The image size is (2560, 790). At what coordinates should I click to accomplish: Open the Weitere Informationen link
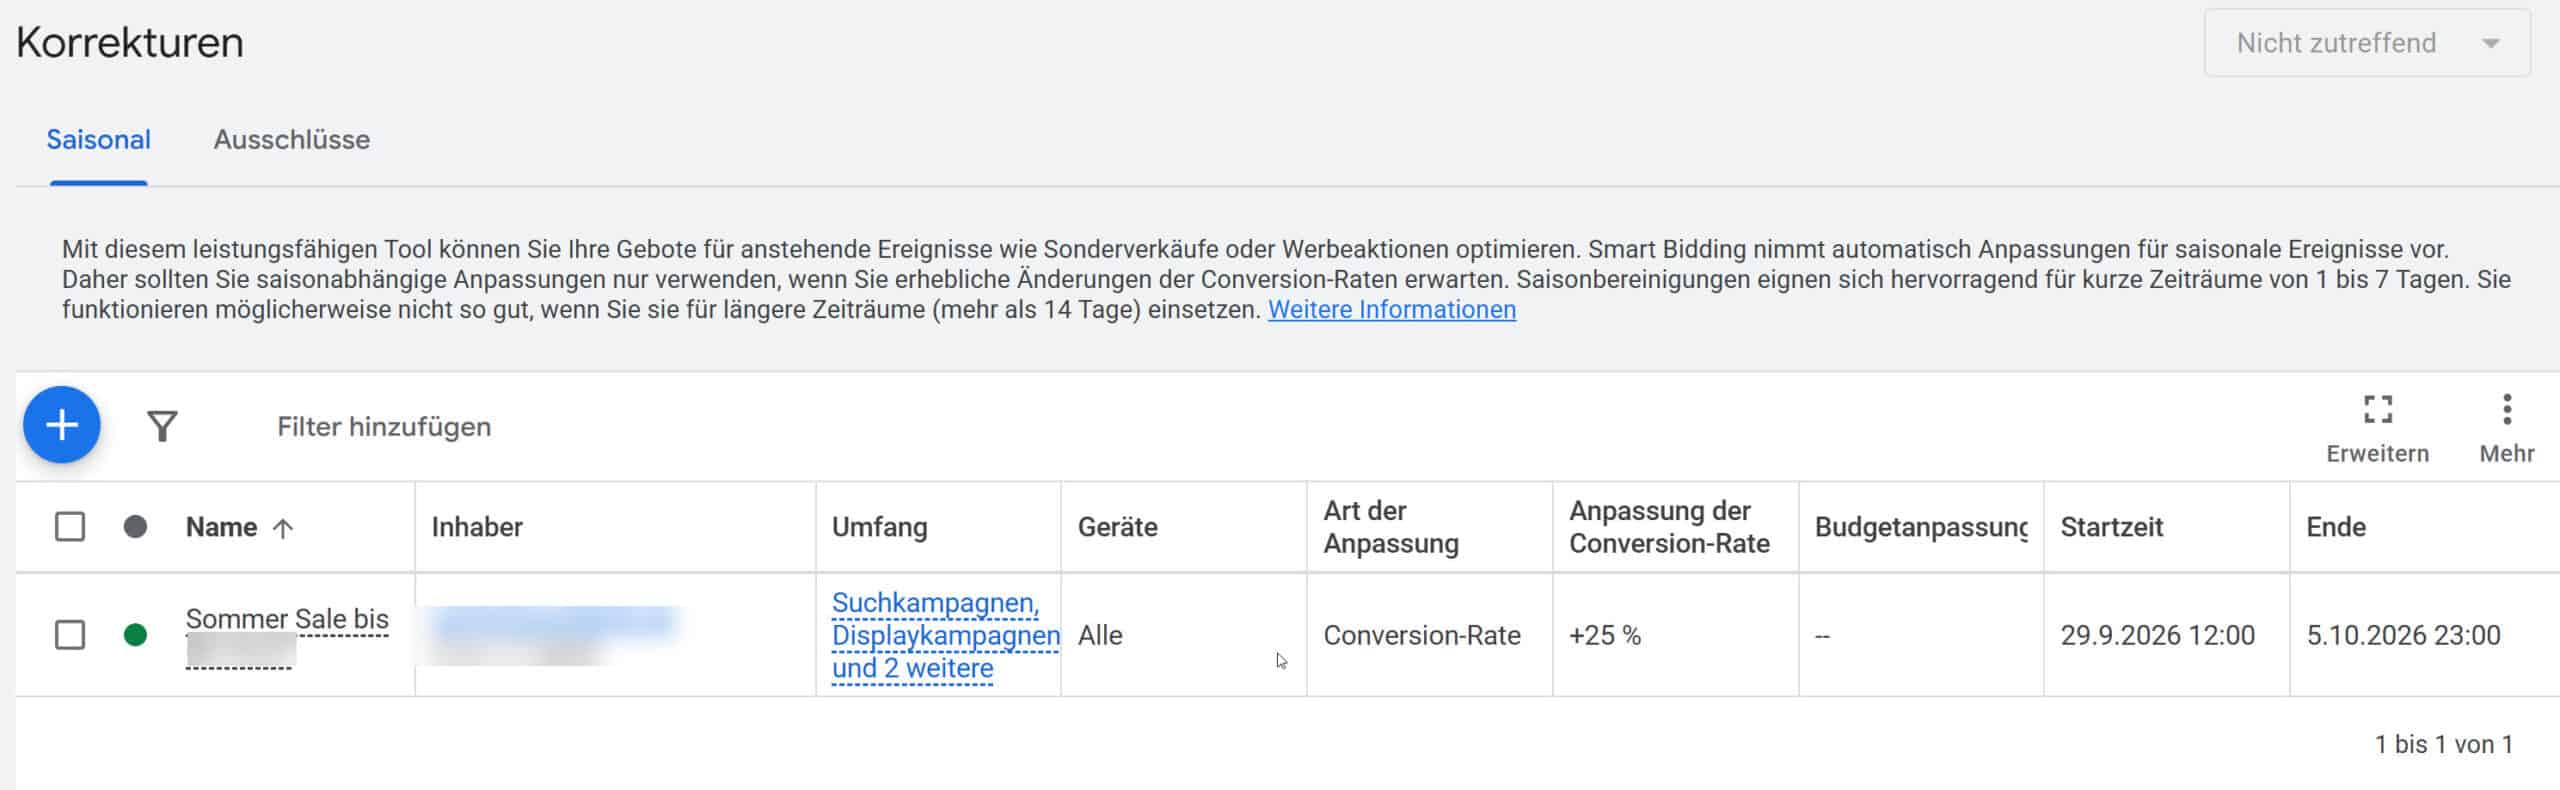point(1392,310)
